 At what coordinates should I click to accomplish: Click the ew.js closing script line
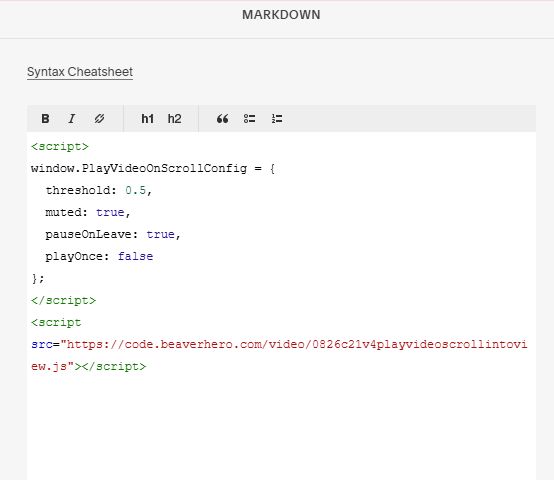click(88, 366)
